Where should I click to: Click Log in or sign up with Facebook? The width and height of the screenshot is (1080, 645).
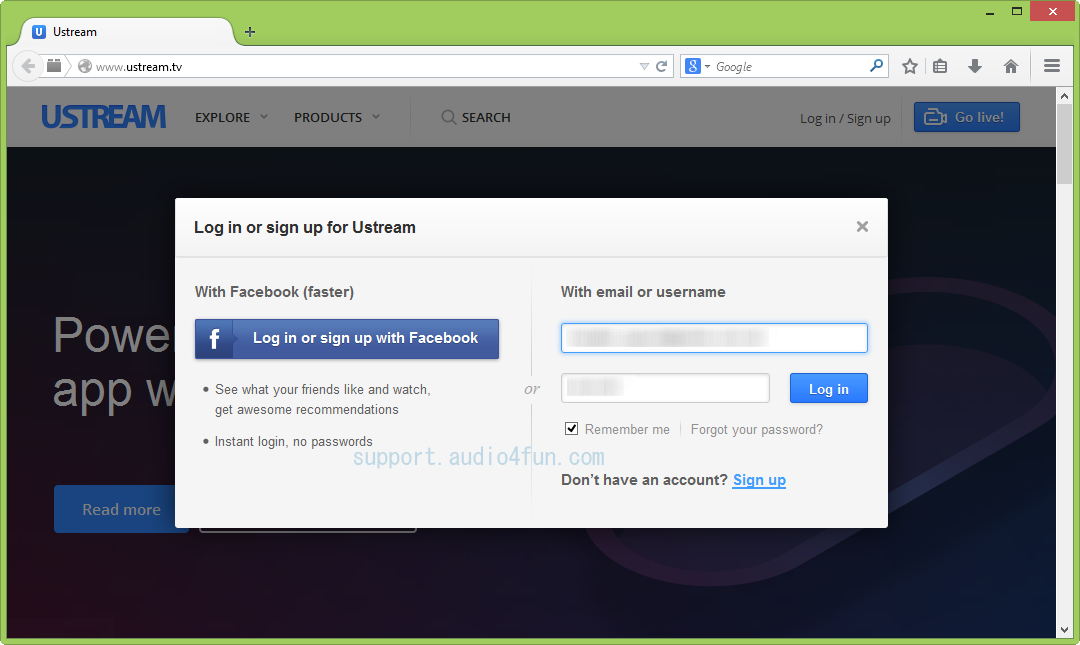click(x=346, y=338)
